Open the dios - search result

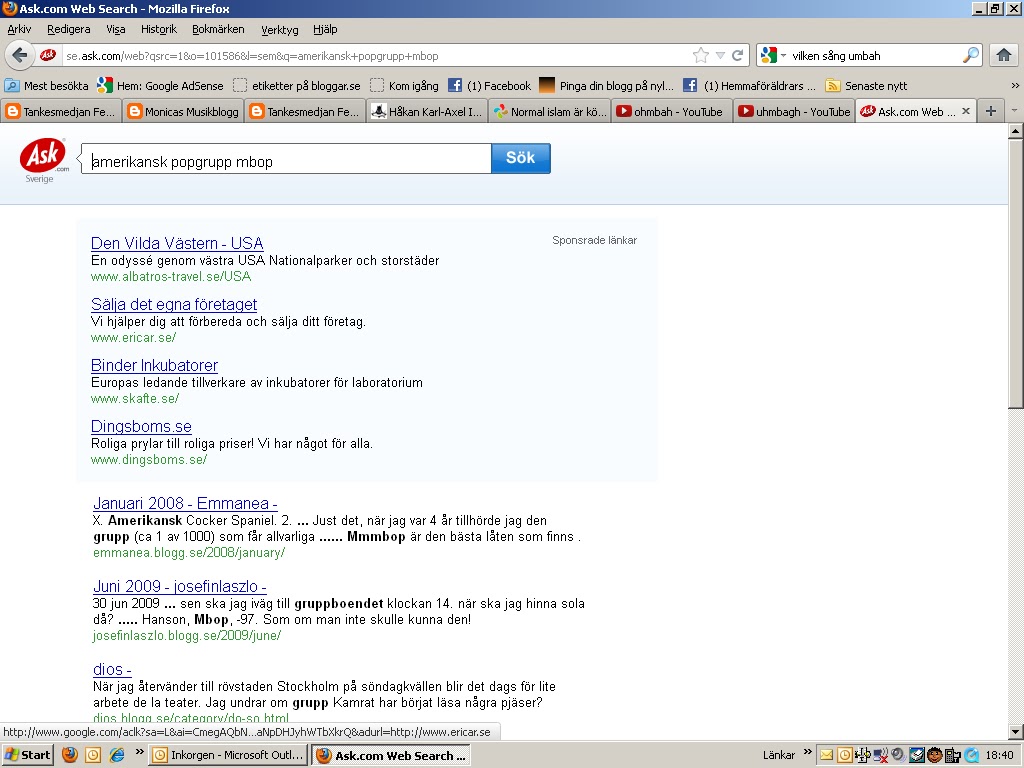pos(112,669)
